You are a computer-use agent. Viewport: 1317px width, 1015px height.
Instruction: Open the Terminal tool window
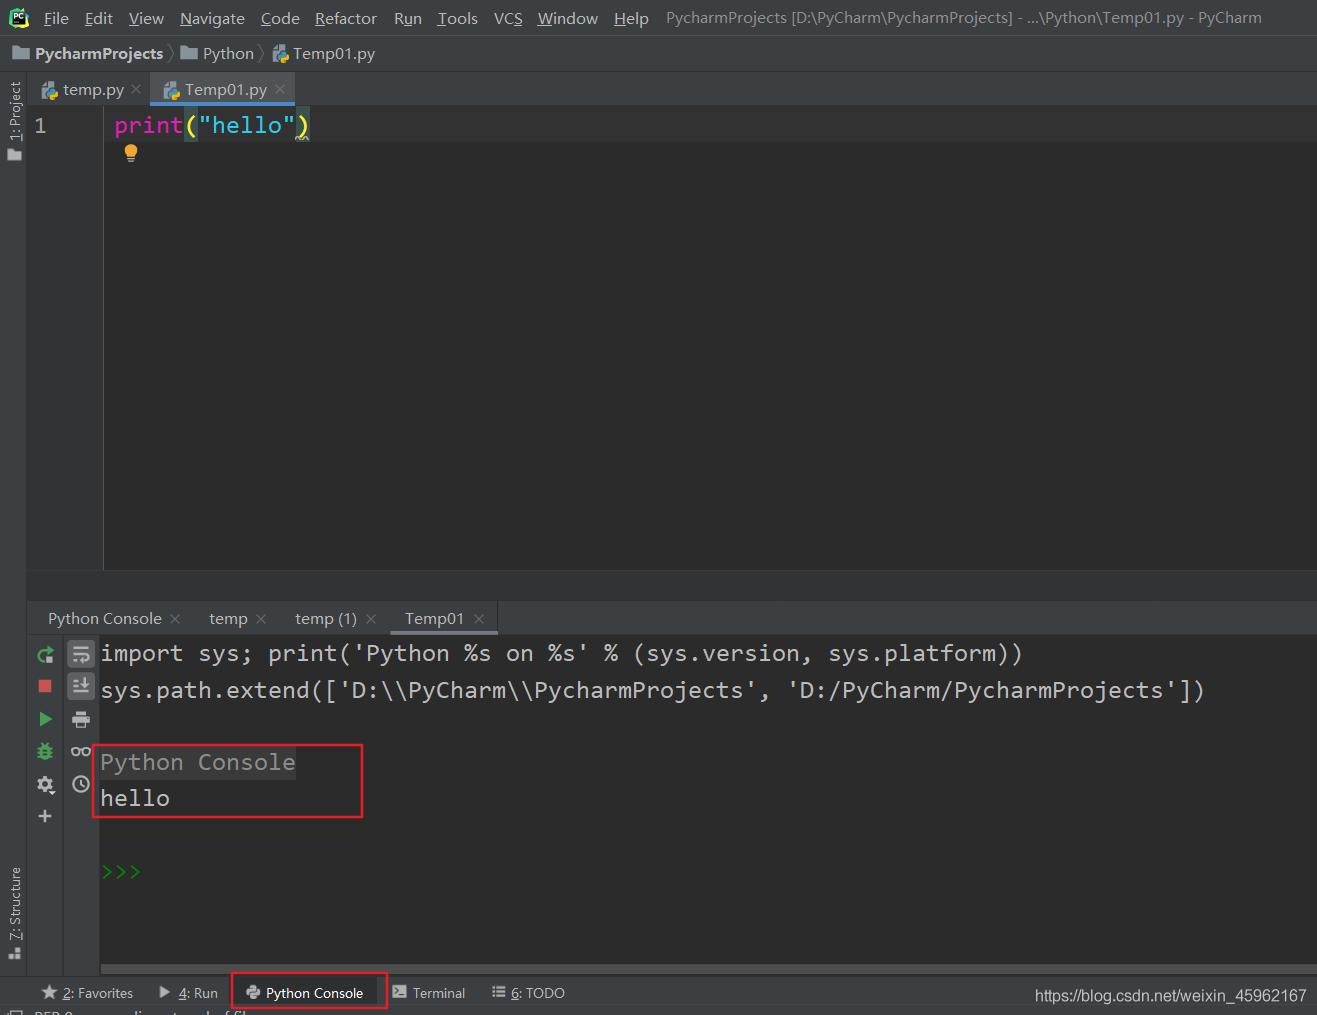(x=429, y=993)
